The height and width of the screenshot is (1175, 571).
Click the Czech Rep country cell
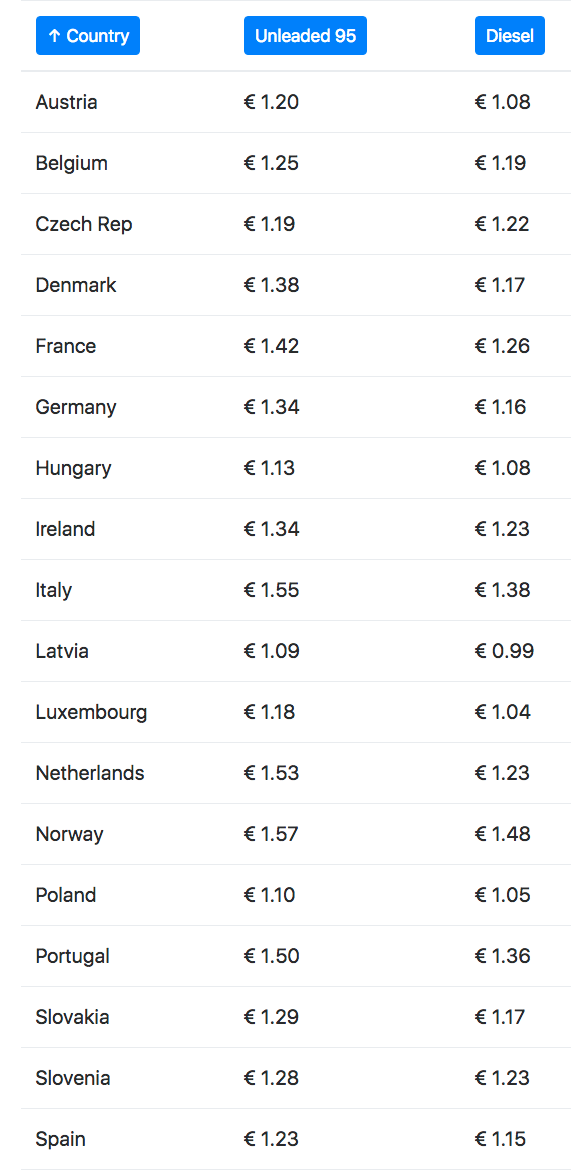[x=84, y=224]
